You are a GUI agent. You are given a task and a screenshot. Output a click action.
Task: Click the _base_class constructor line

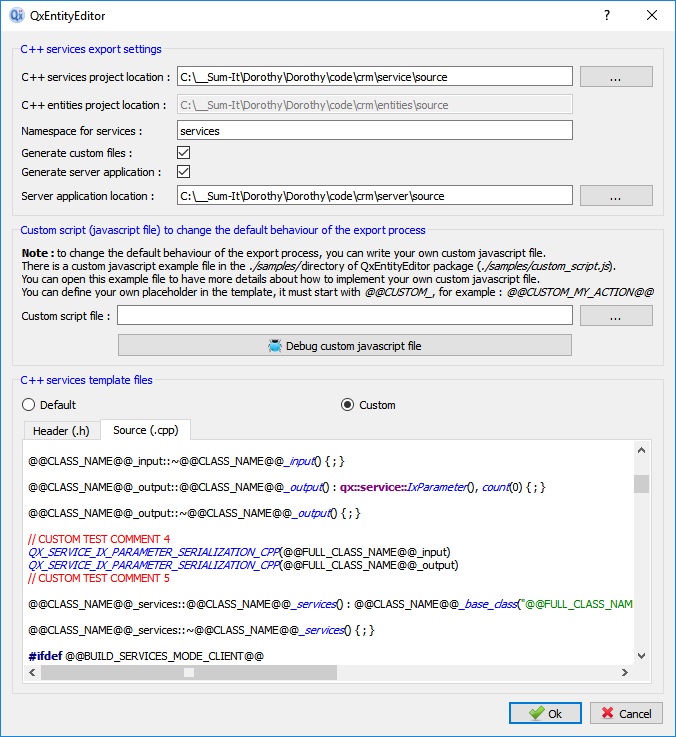click(x=330, y=604)
